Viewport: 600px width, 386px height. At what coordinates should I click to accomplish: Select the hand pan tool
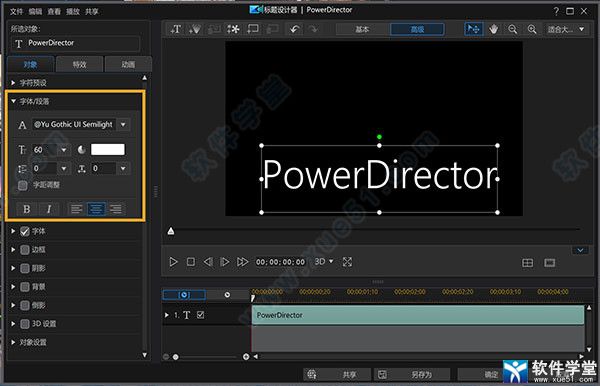(x=494, y=29)
